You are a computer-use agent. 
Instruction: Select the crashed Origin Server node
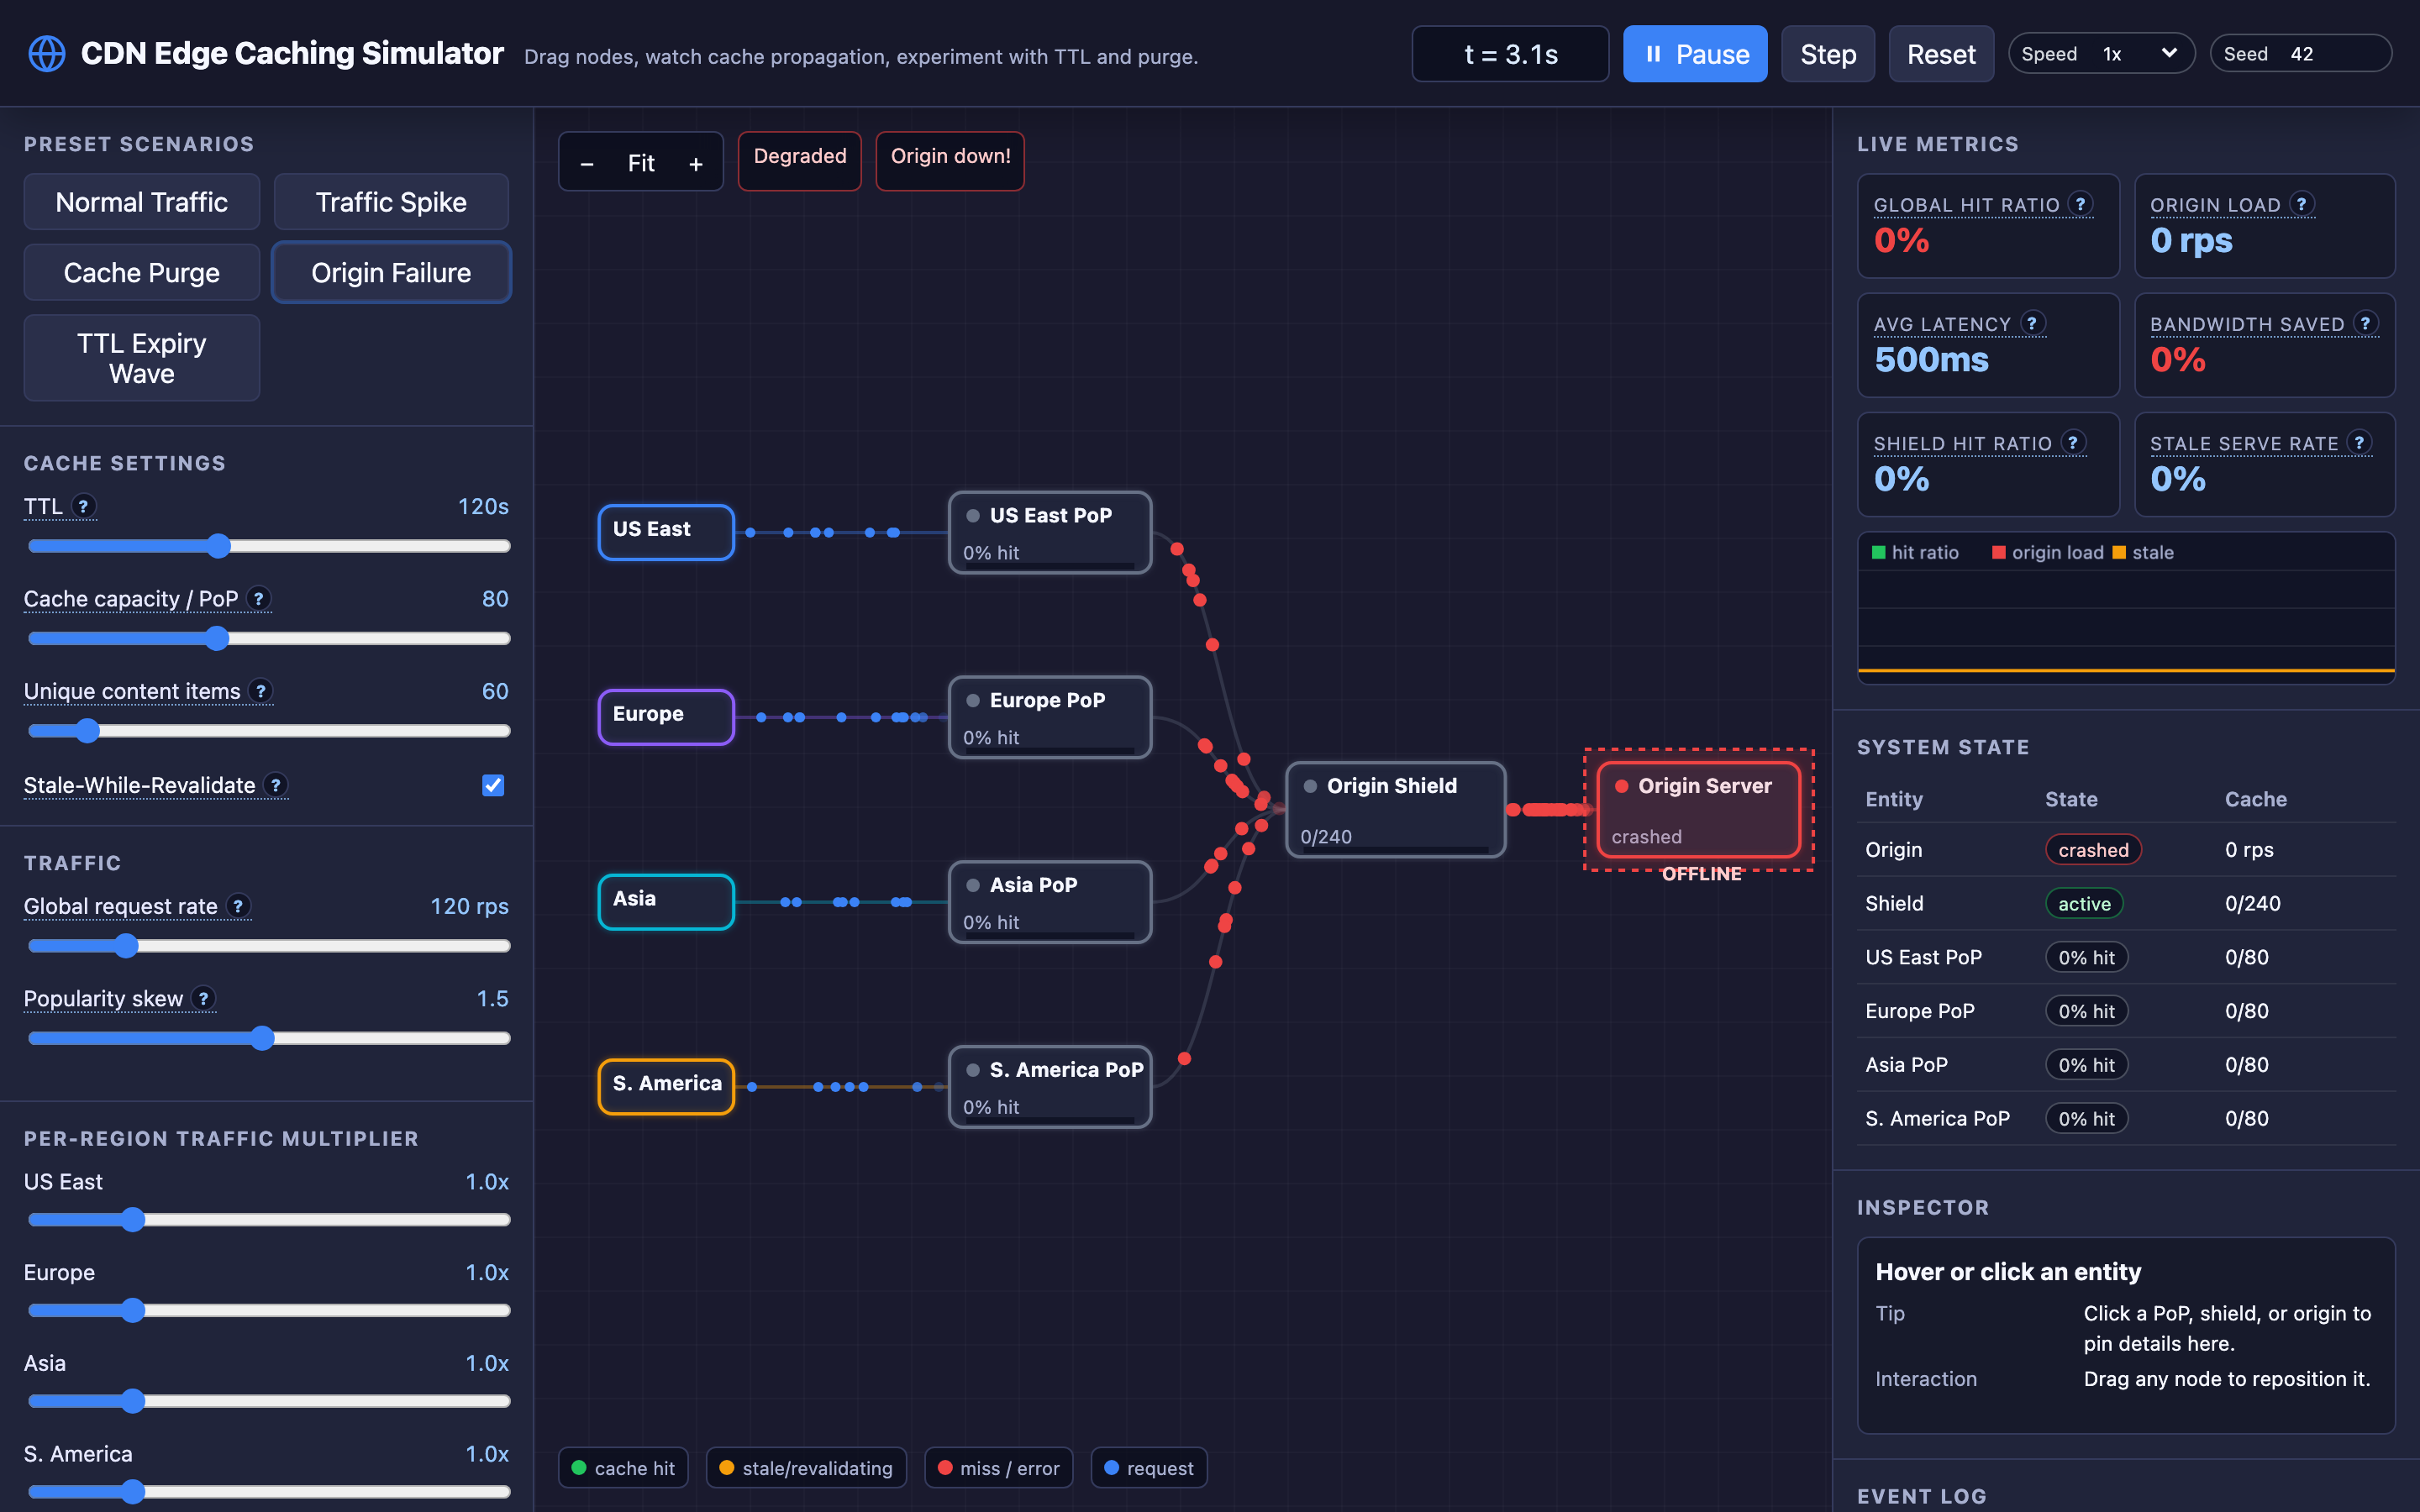click(x=1698, y=809)
